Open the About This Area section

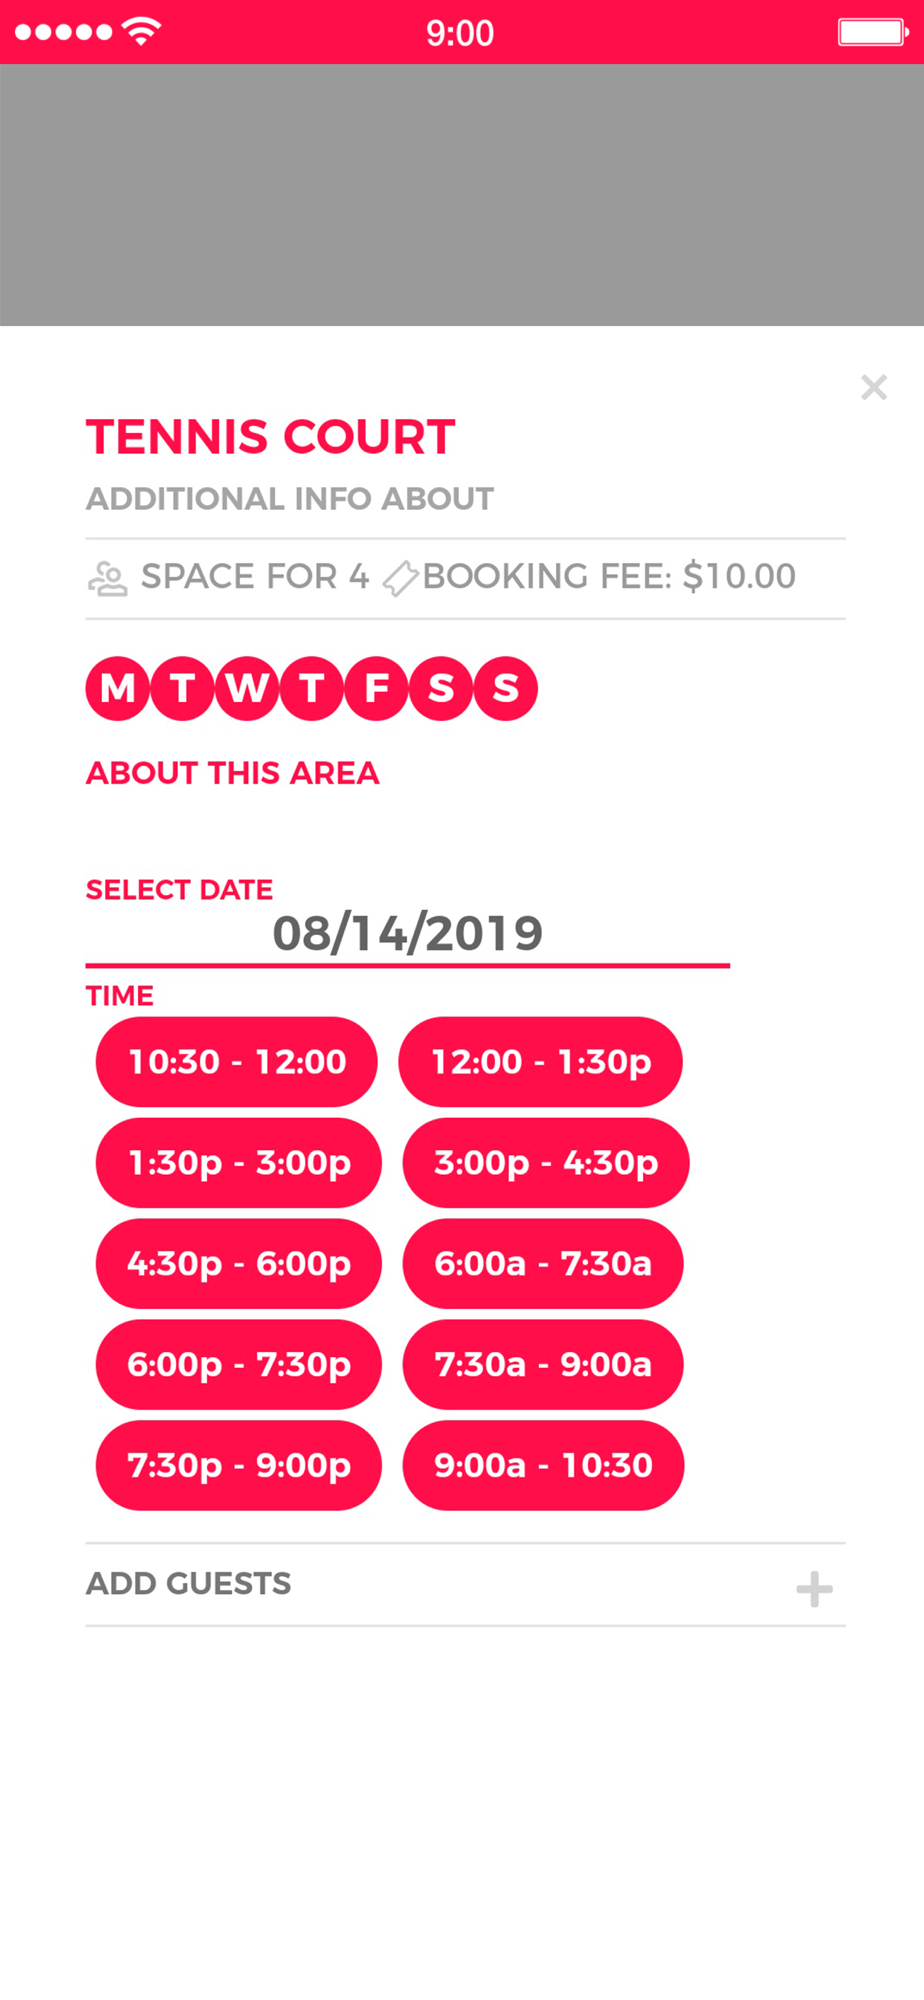point(232,773)
